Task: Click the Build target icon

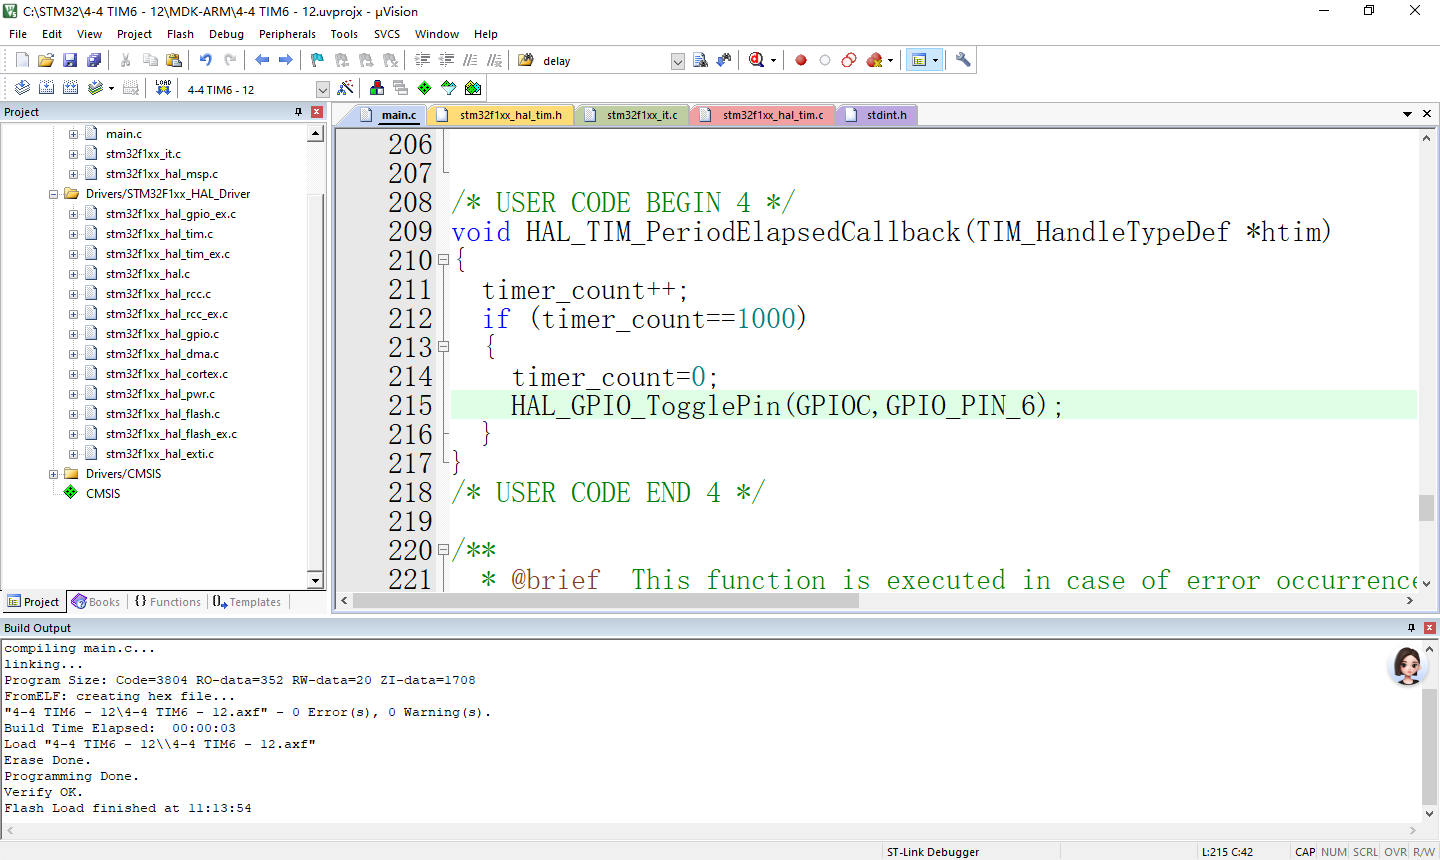Action: [x=46, y=88]
